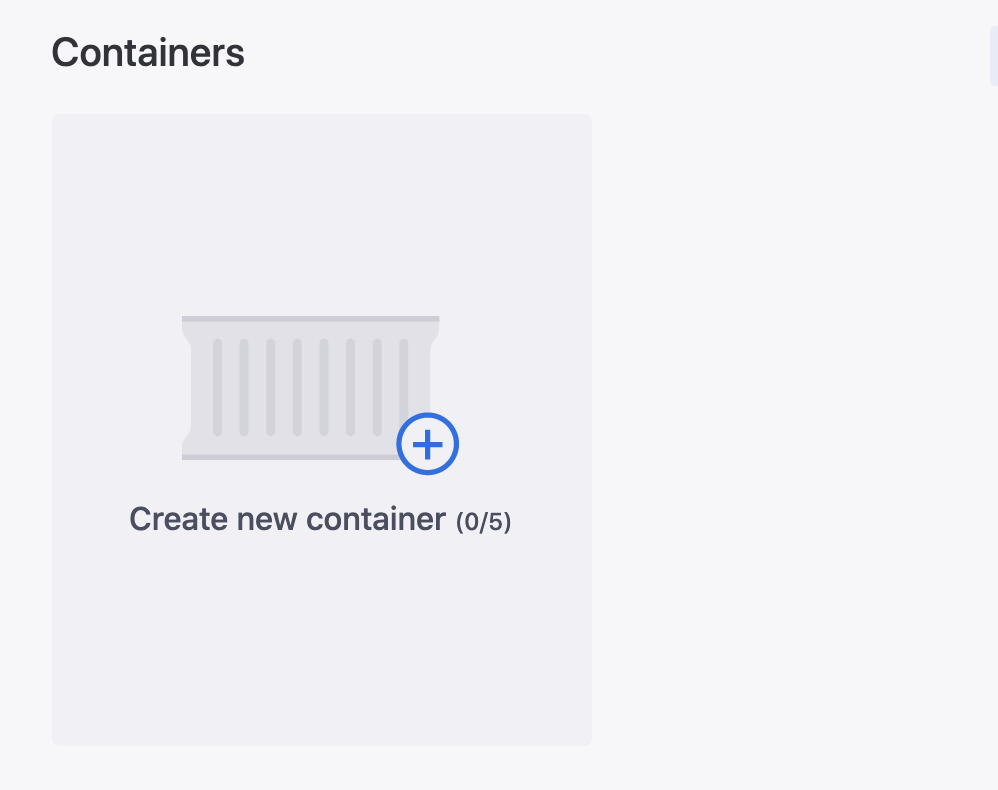Click the top rail of the container icon
Screen dimensions: 998x790
pos(310,319)
